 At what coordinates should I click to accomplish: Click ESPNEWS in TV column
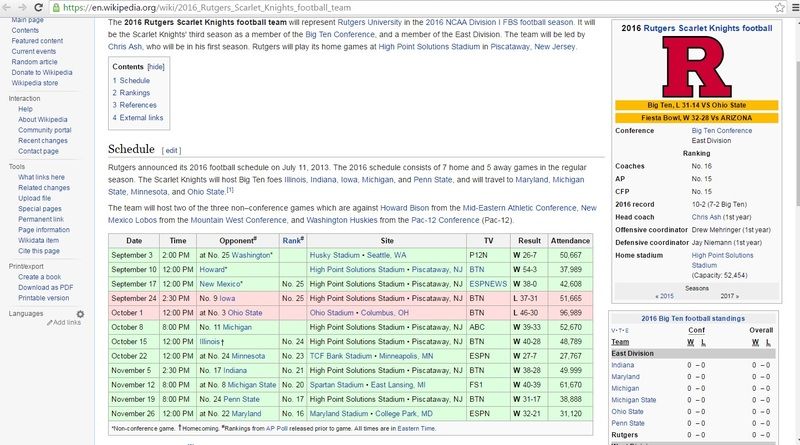tap(488, 284)
